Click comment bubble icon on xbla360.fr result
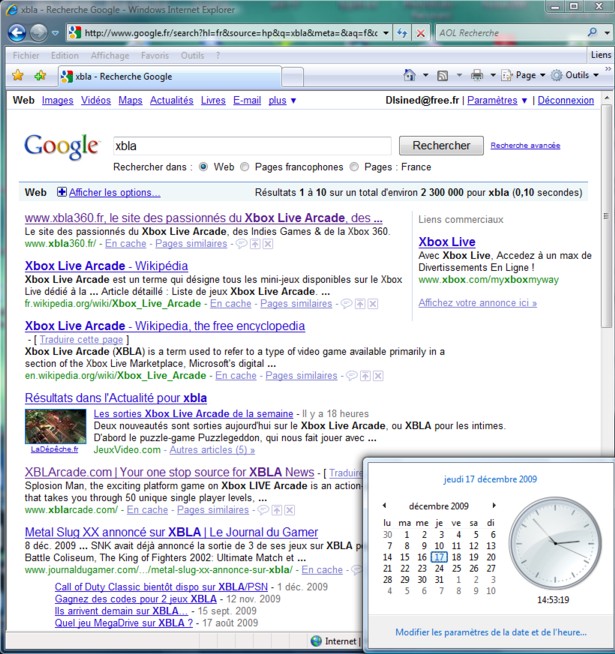This screenshot has height=654, width=615. 242,244
